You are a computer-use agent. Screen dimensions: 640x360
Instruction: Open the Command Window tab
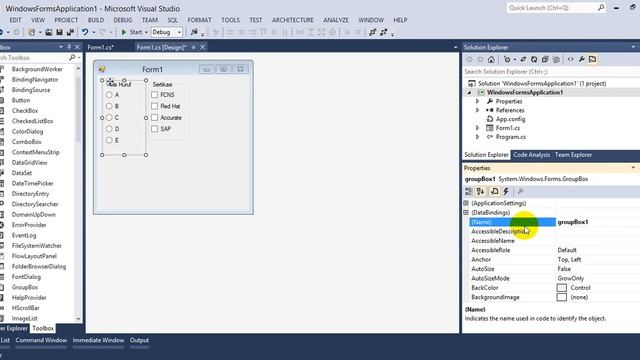[41, 340]
